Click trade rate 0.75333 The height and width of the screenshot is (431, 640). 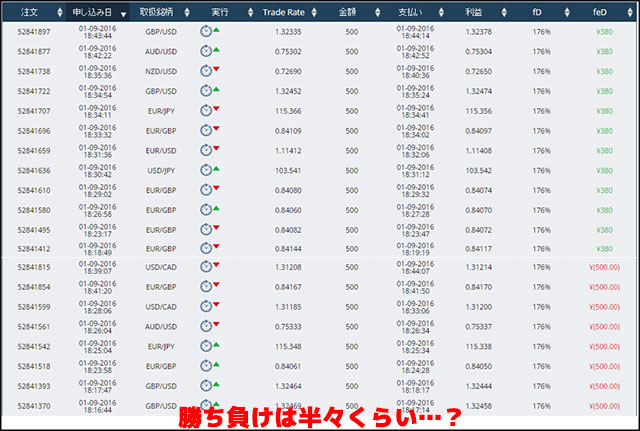click(x=288, y=327)
